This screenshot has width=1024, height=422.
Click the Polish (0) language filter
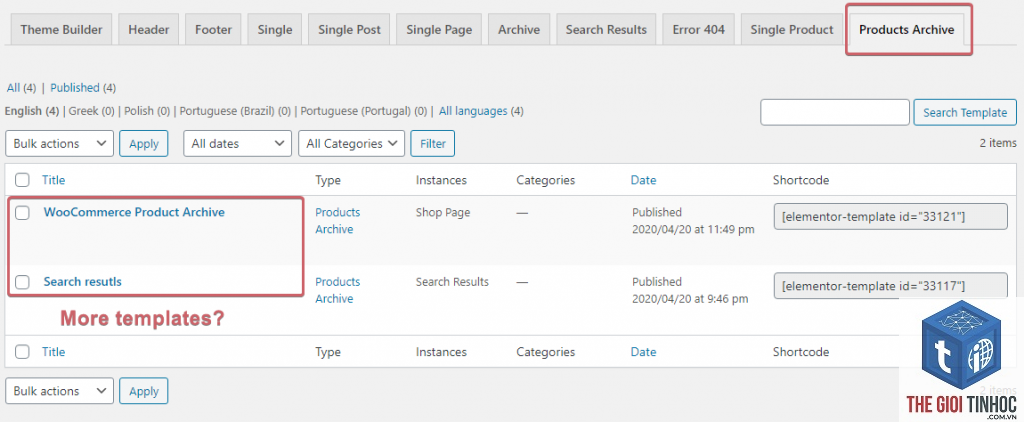148,111
